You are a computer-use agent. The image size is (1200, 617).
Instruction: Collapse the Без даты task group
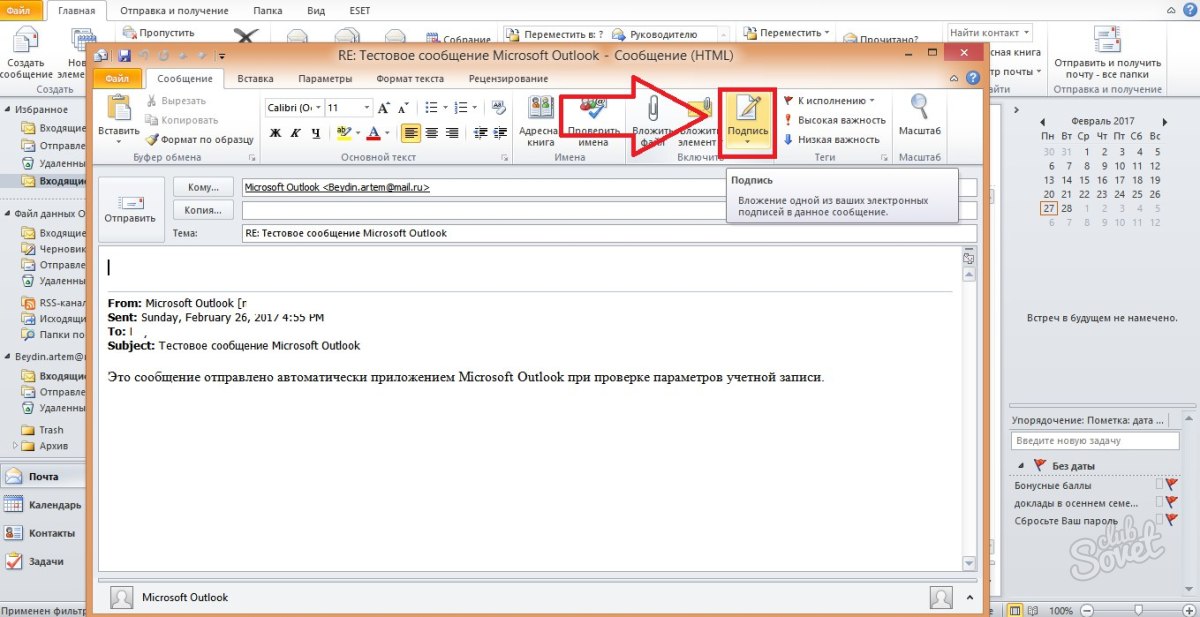tap(1021, 466)
